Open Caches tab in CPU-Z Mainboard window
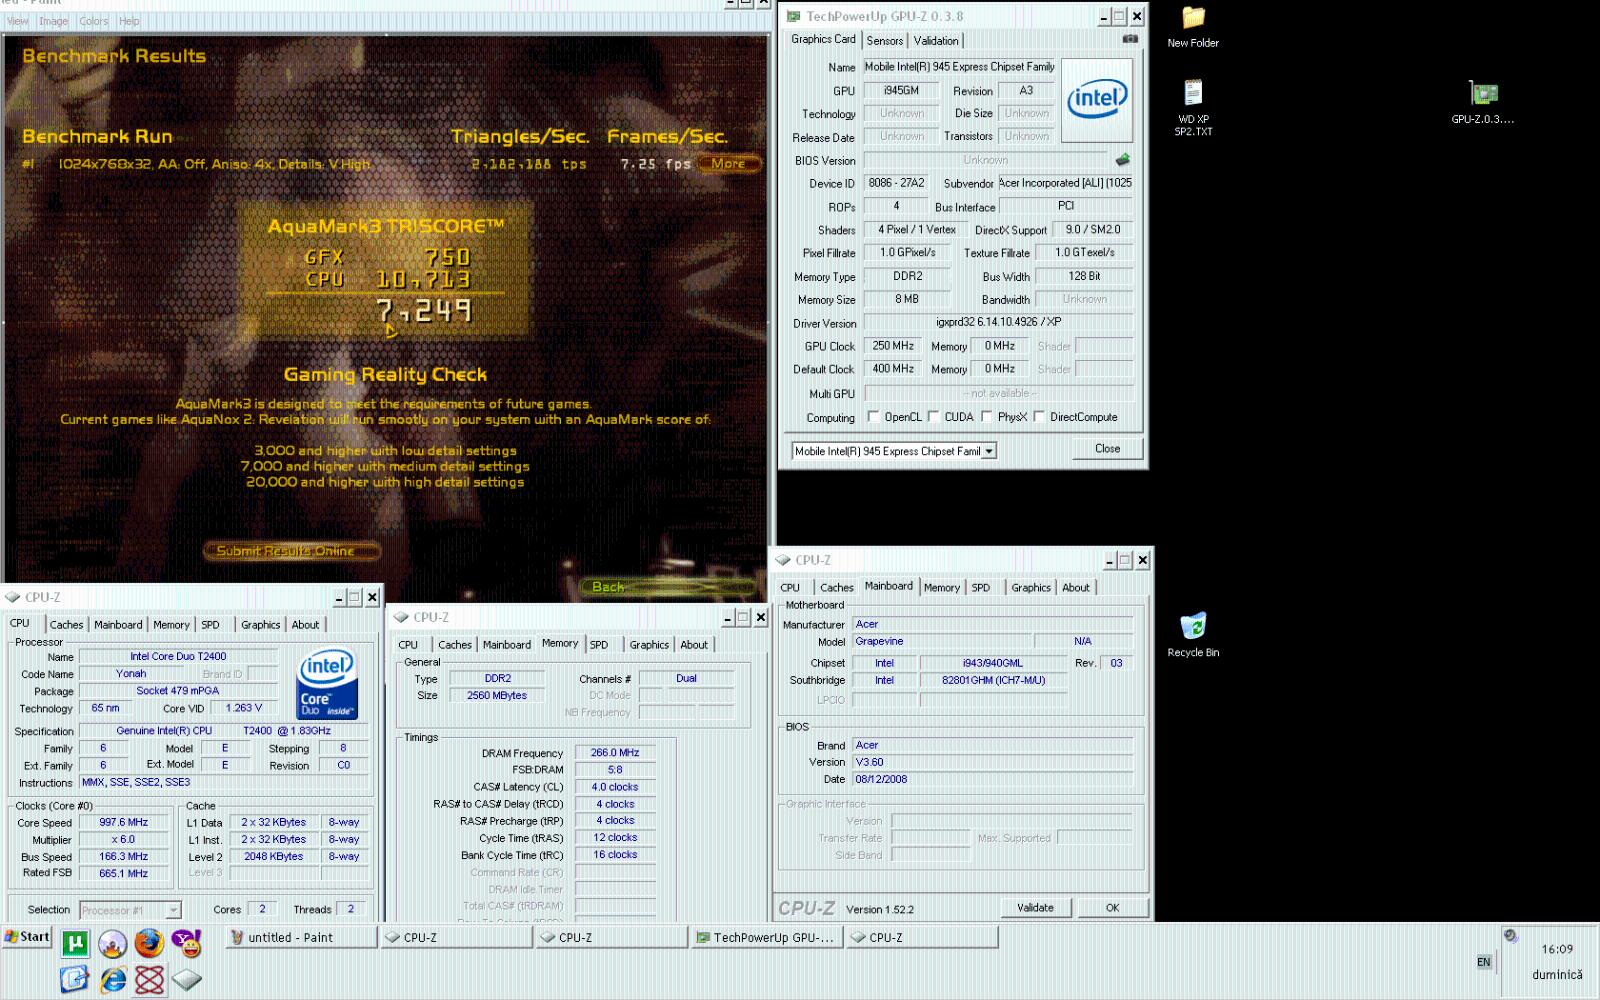Image resolution: width=1600 pixels, height=1000 pixels. pyautogui.click(x=837, y=588)
